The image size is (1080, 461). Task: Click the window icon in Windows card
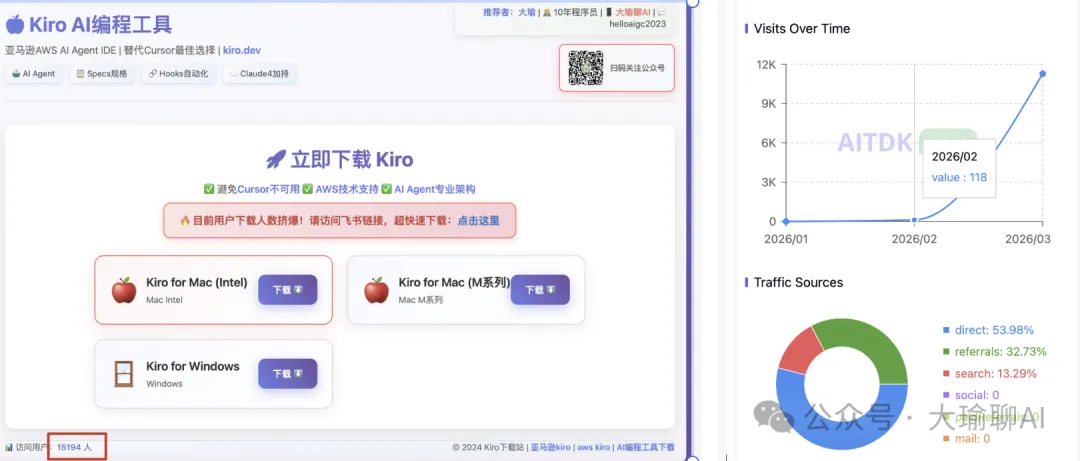coord(124,373)
